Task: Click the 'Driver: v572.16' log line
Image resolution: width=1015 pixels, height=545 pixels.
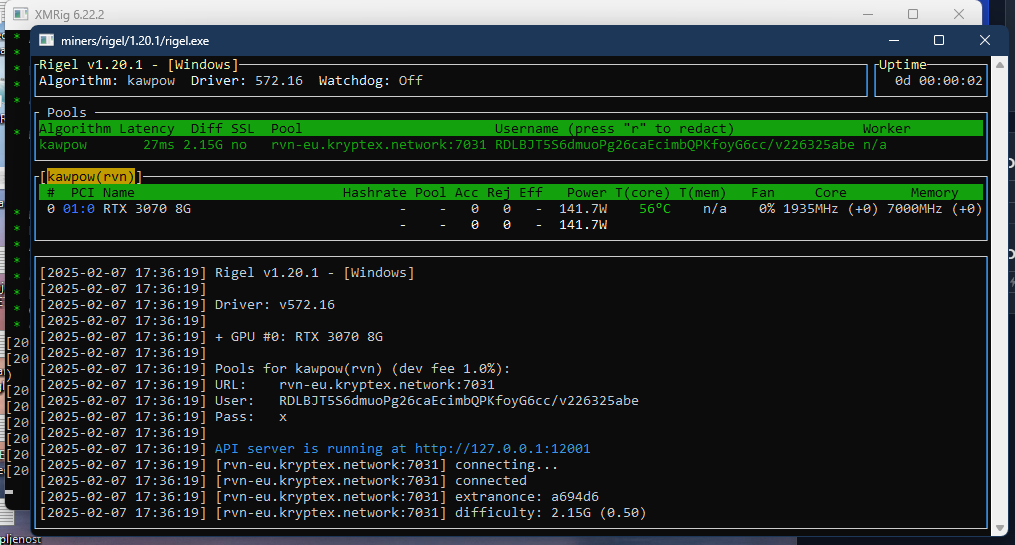Action: pos(275,305)
